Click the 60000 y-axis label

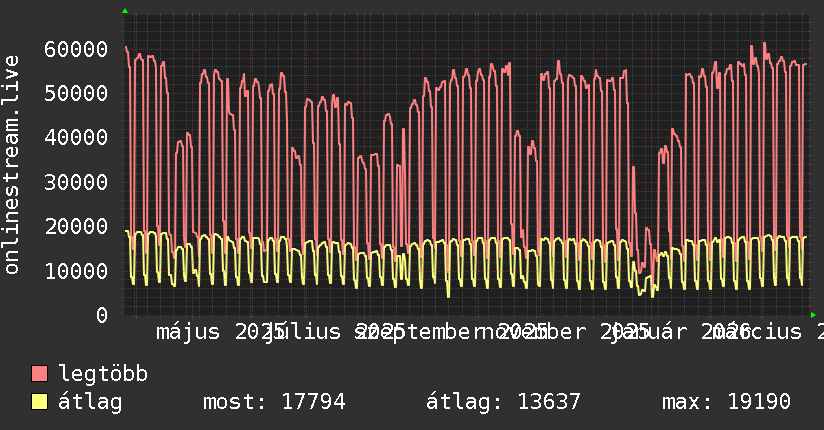(76, 49)
